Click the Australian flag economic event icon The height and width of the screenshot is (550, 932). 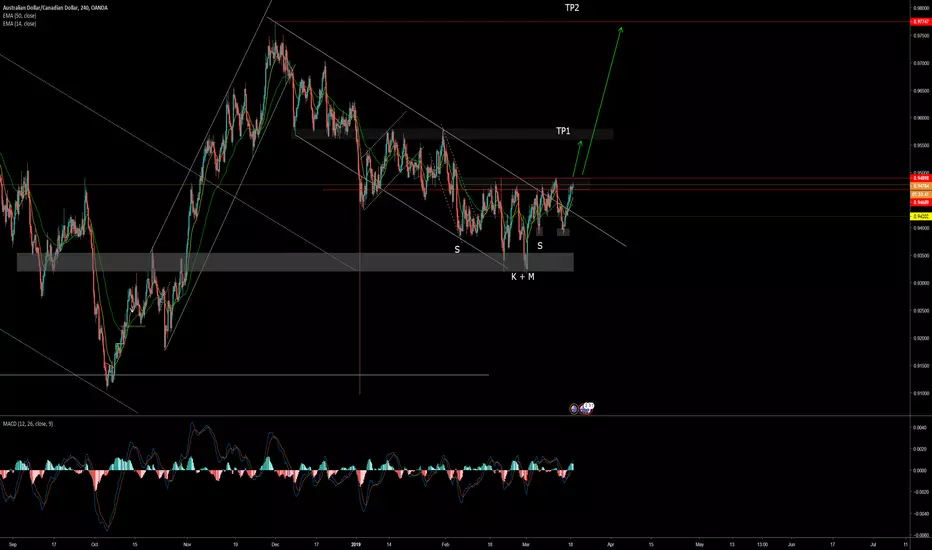click(x=574, y=408)
